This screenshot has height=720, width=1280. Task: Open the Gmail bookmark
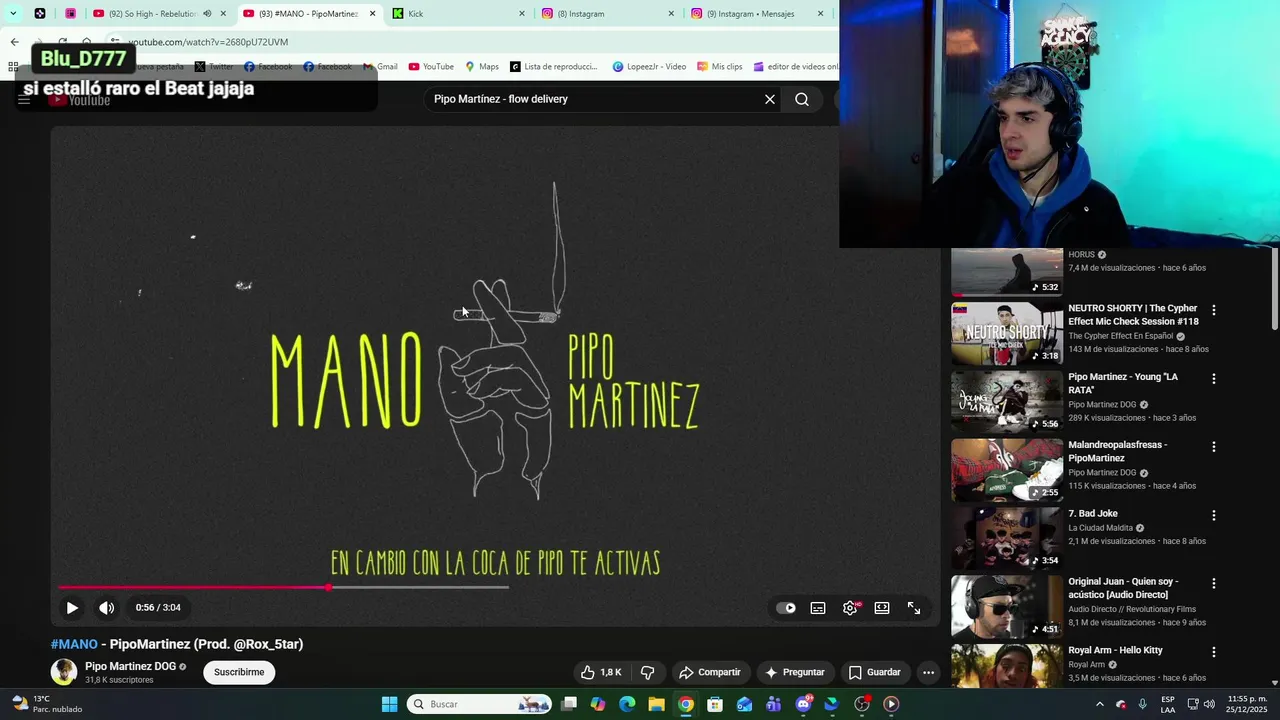click(x=380, y=67)
